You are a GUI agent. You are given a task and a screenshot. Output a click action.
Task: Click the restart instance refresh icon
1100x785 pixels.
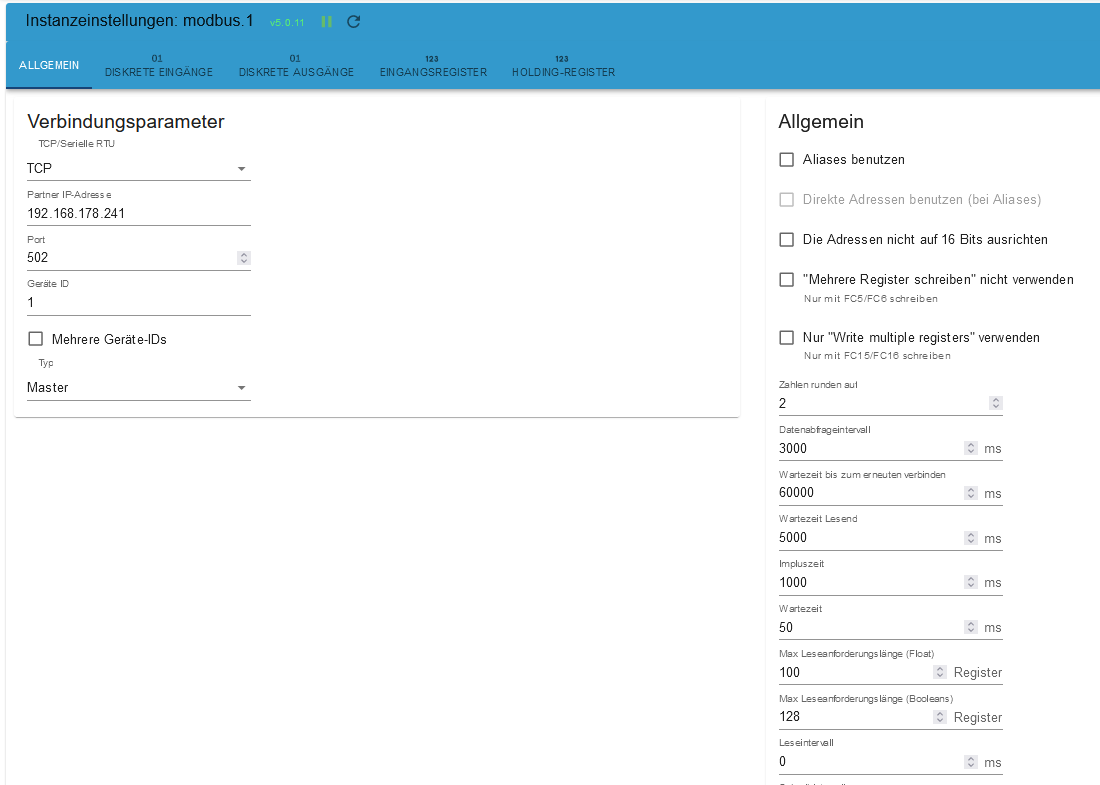[x=353, y=21]
